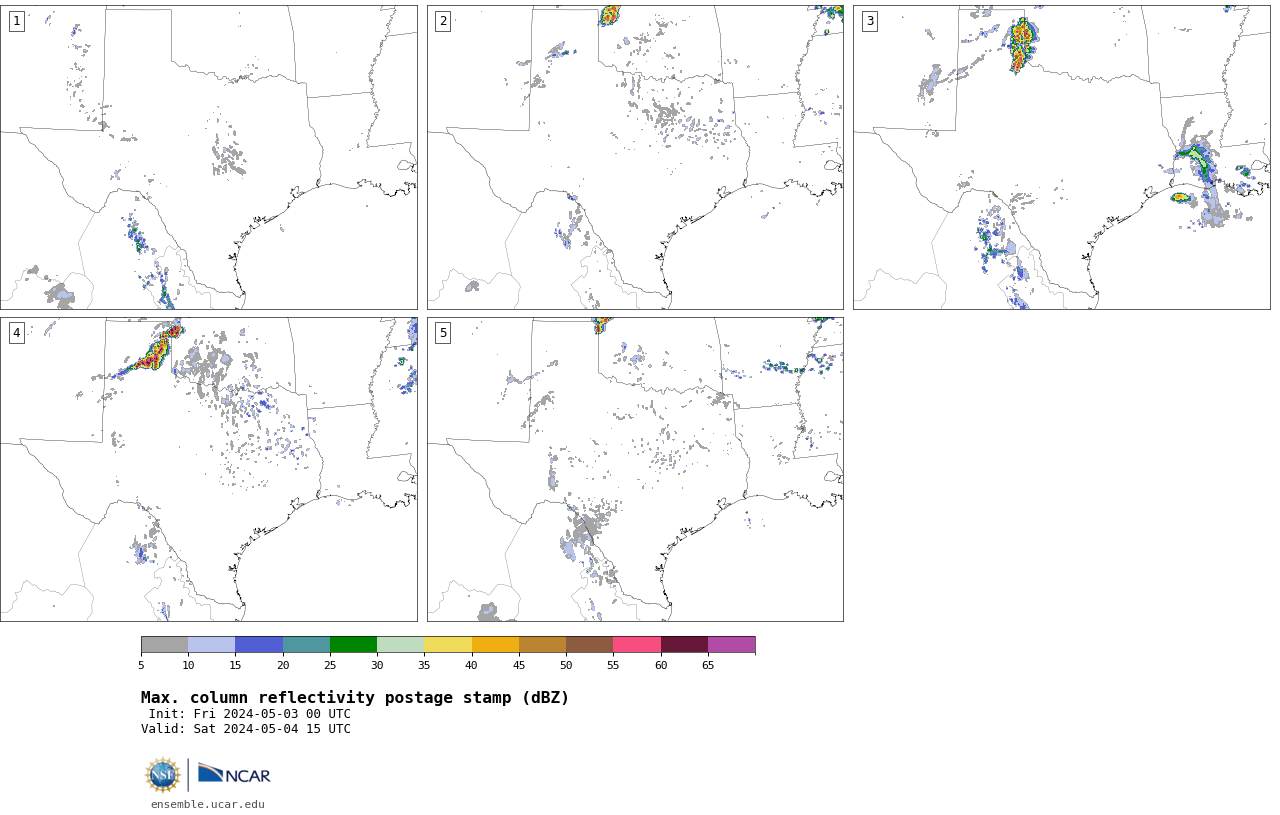Select the tan-brown 45-50 dBZ swatch
Screen dimensions: 1280x815
[542, 644]
